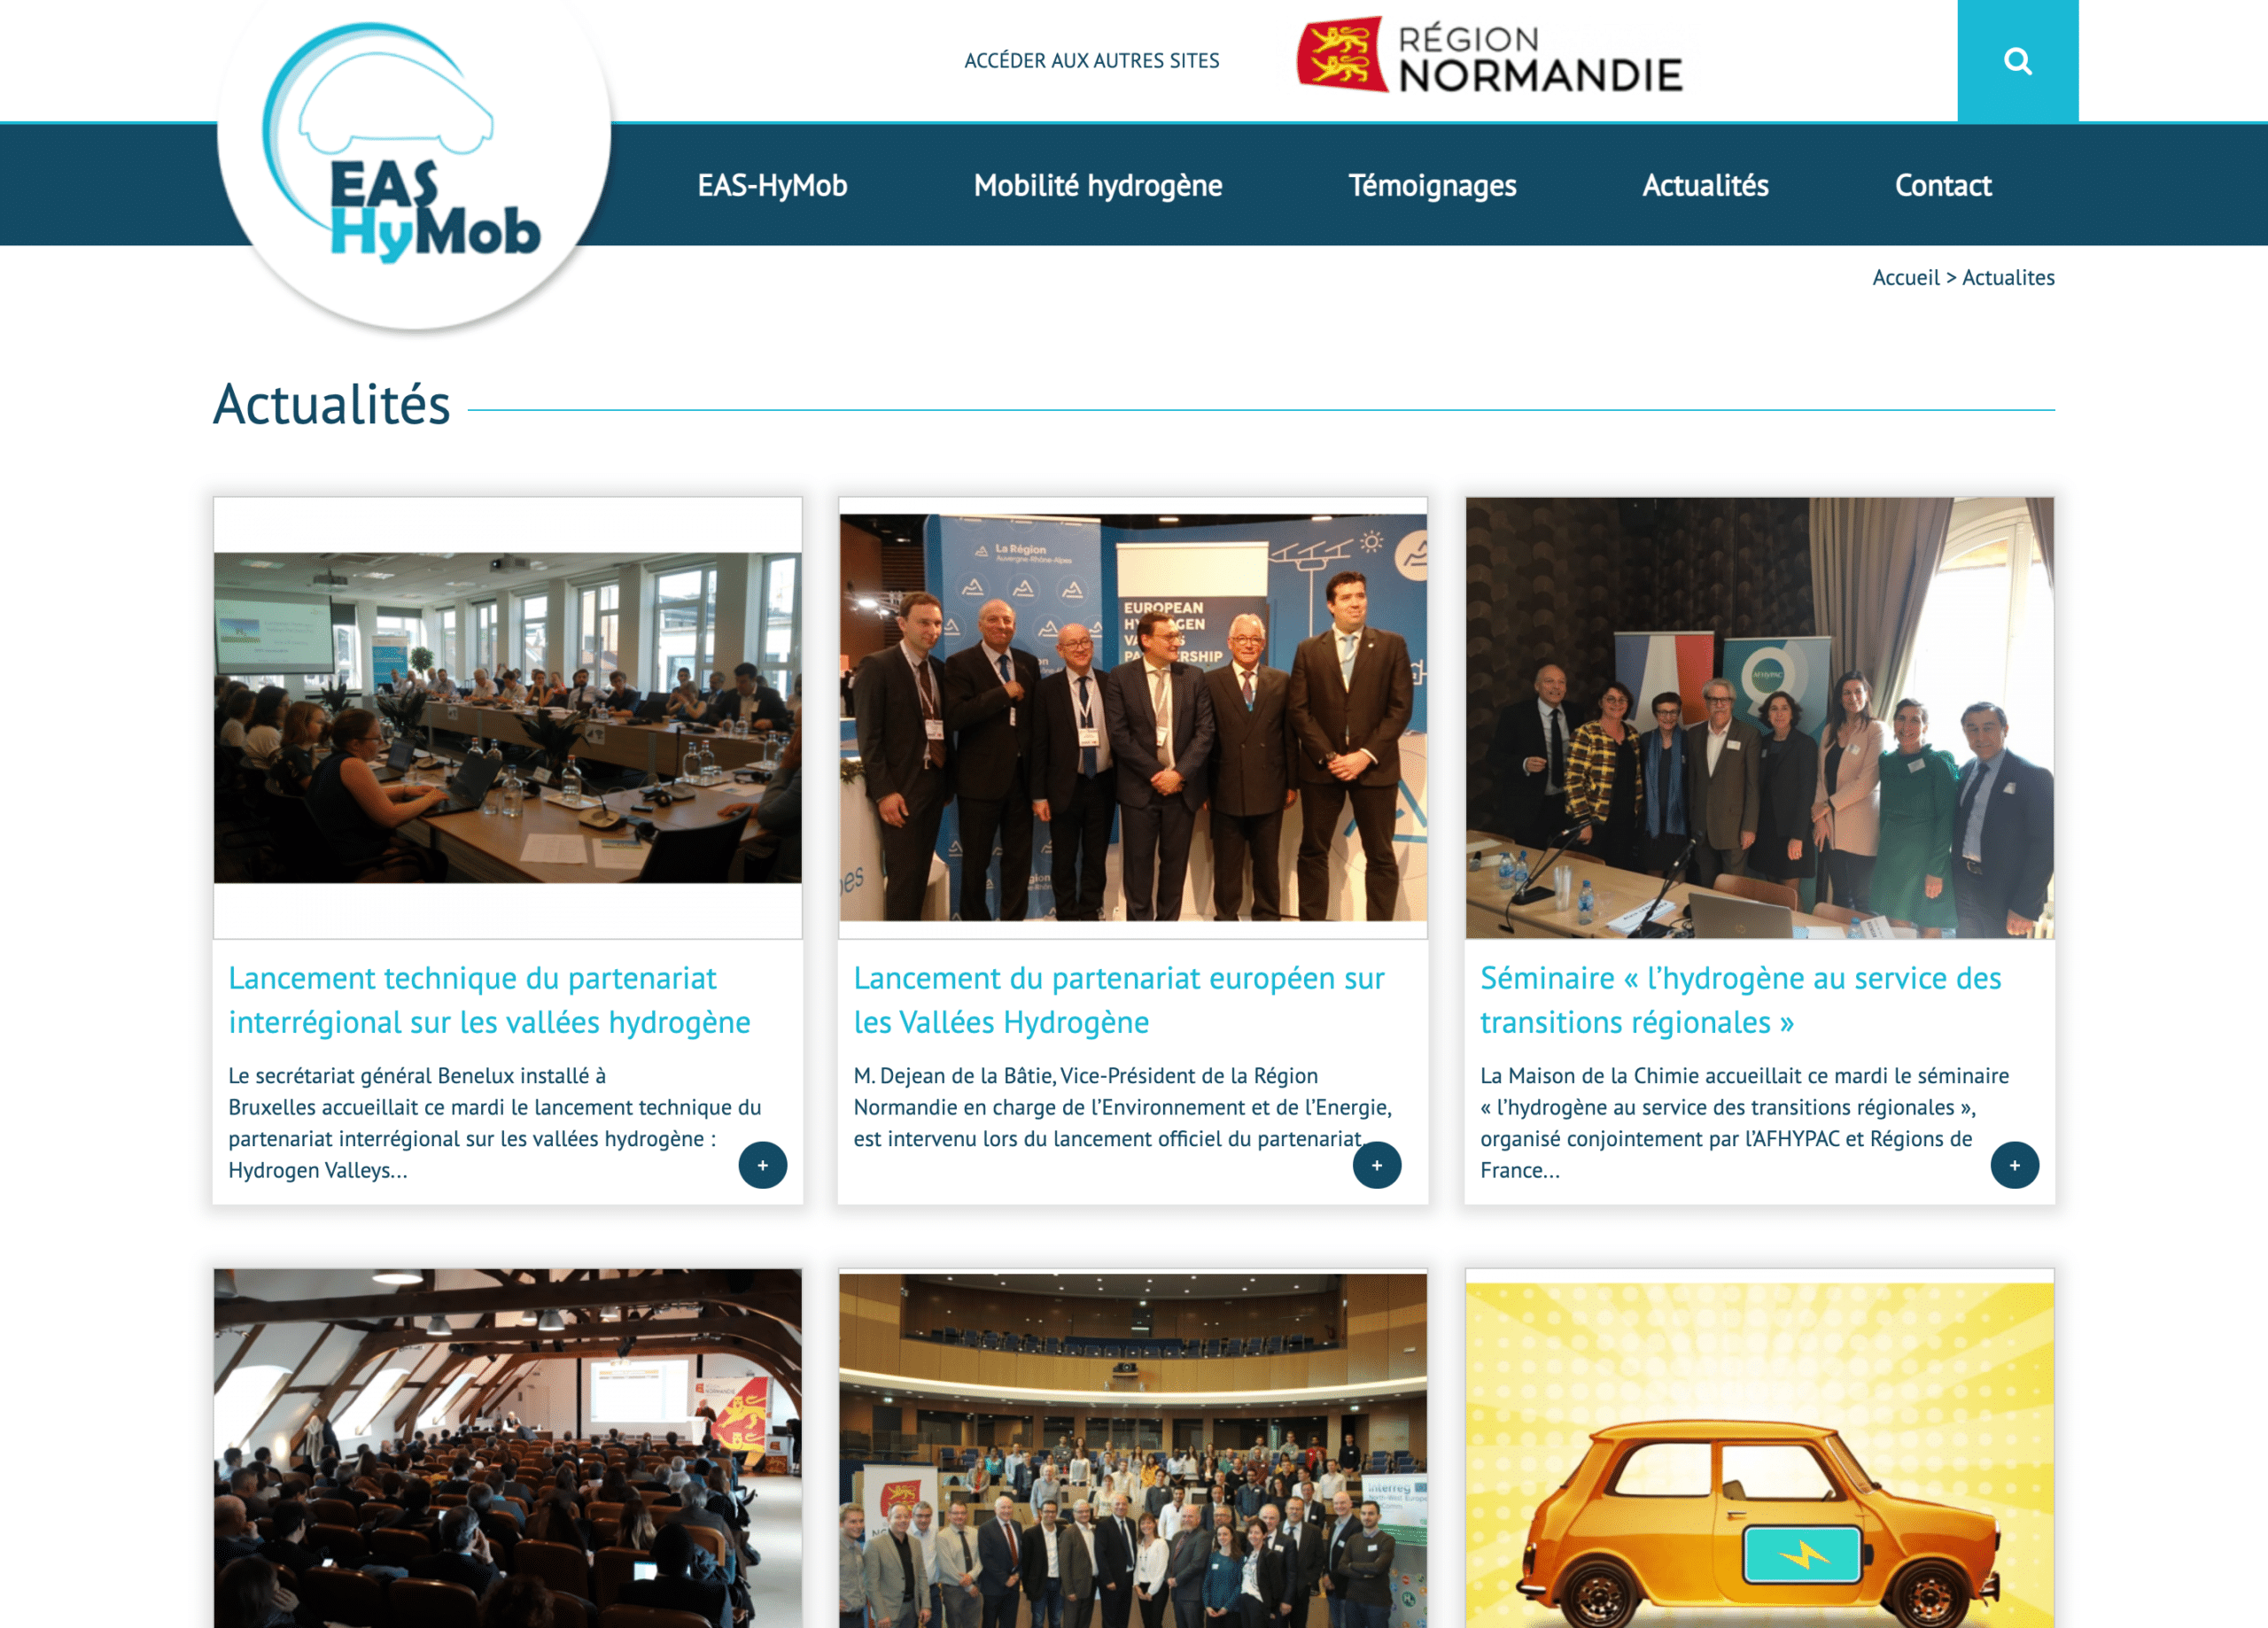The width and height of the screenshot is (2268, 1628).
Task: Click the Région Normandie logo
Action: click(1489, 56)
